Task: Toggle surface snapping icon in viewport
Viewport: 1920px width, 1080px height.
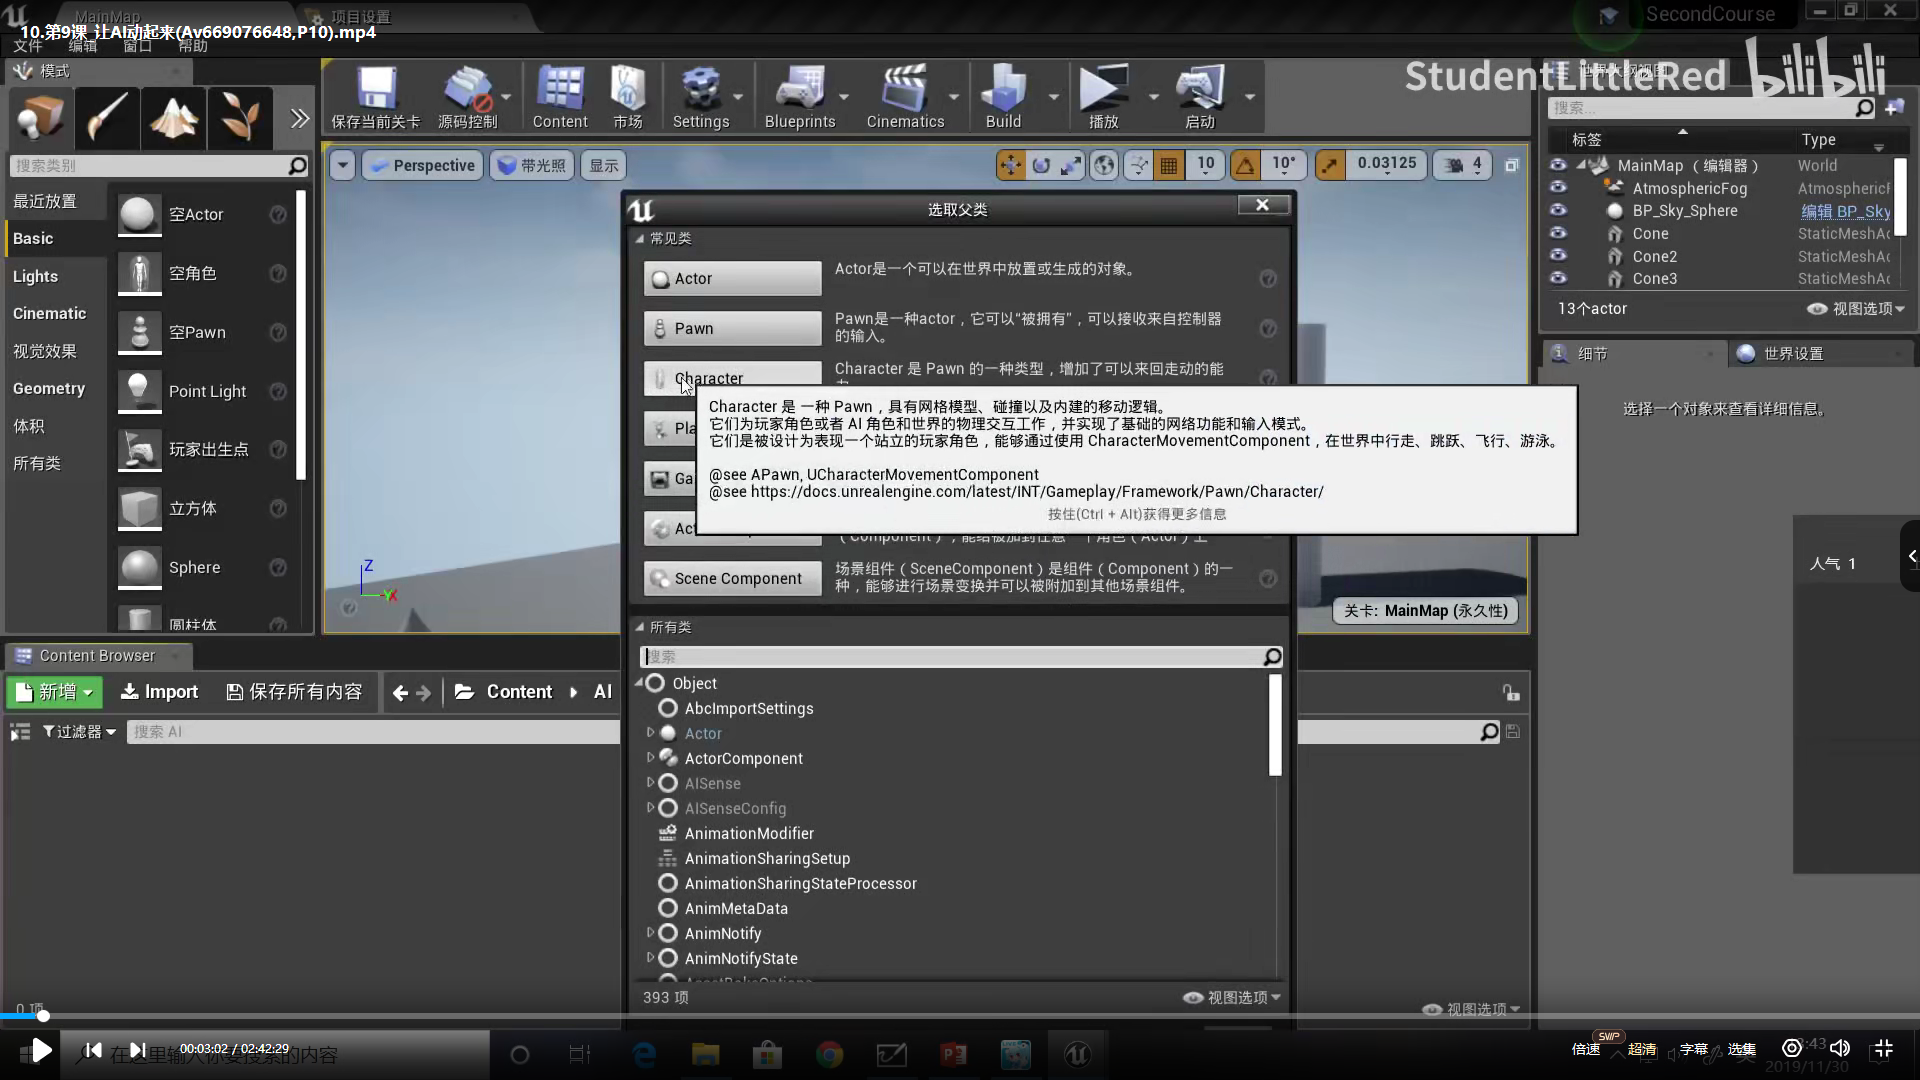Action: tap(1139, 165)
